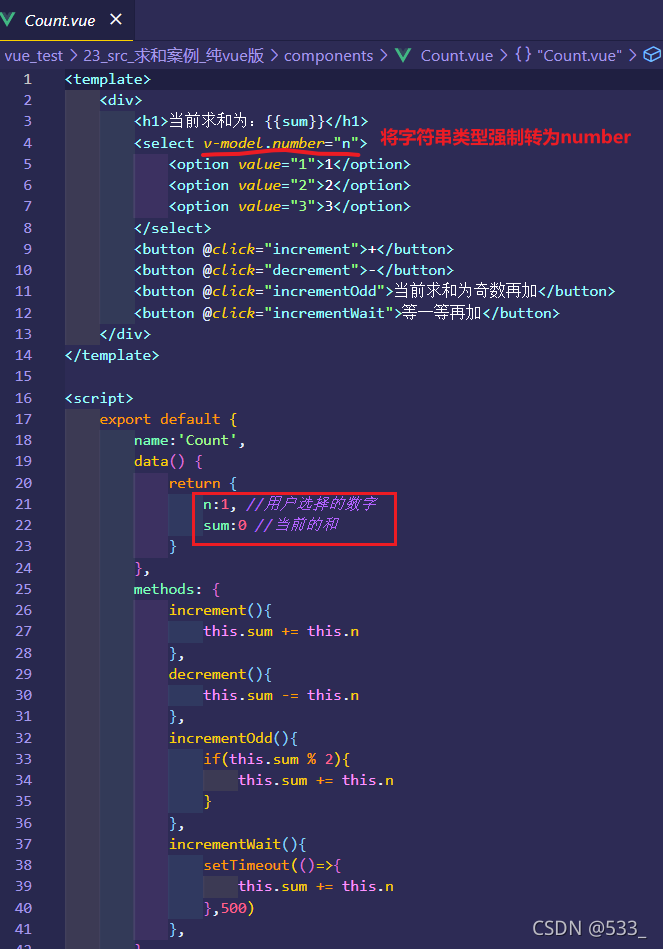Screen dimensions: 663x949
Task: Click the <script> opening tag
Action: (x=99, y=398)
